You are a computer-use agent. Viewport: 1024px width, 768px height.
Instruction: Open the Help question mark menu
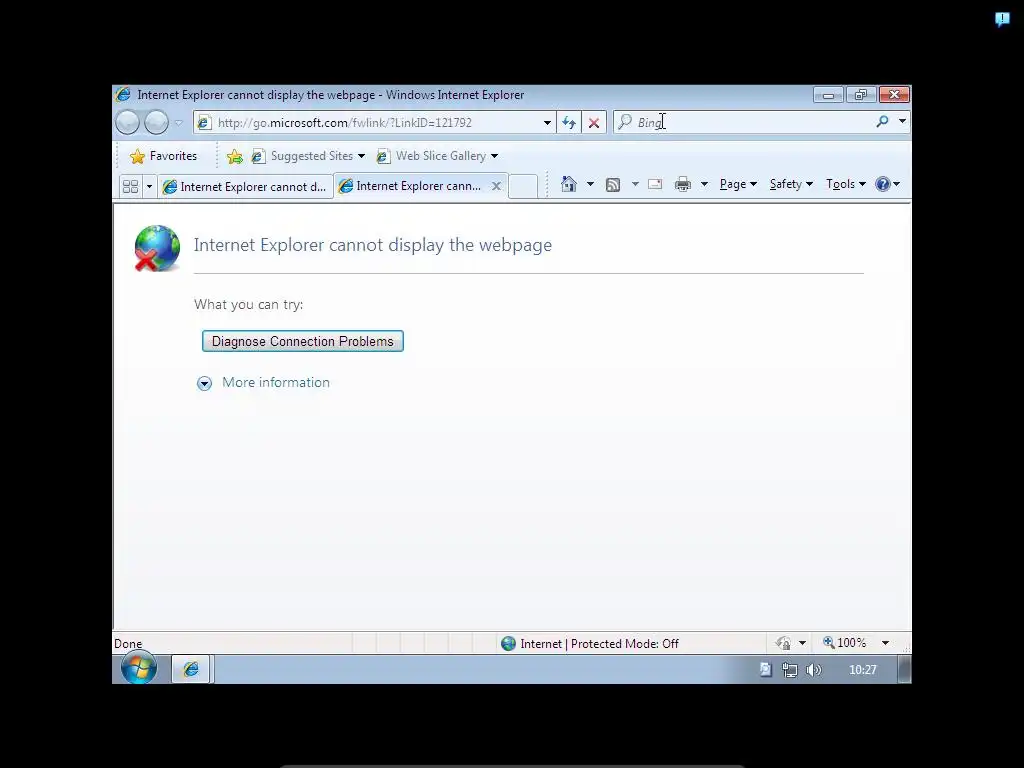tap(888, 184)
